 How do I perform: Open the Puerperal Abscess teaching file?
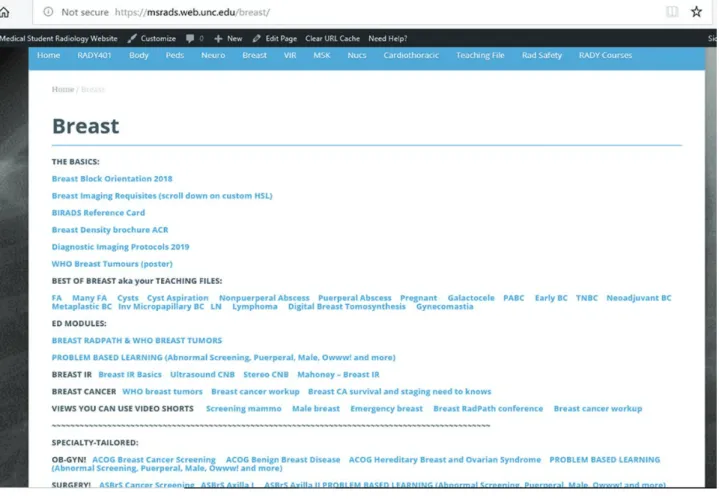coord(354,298)
